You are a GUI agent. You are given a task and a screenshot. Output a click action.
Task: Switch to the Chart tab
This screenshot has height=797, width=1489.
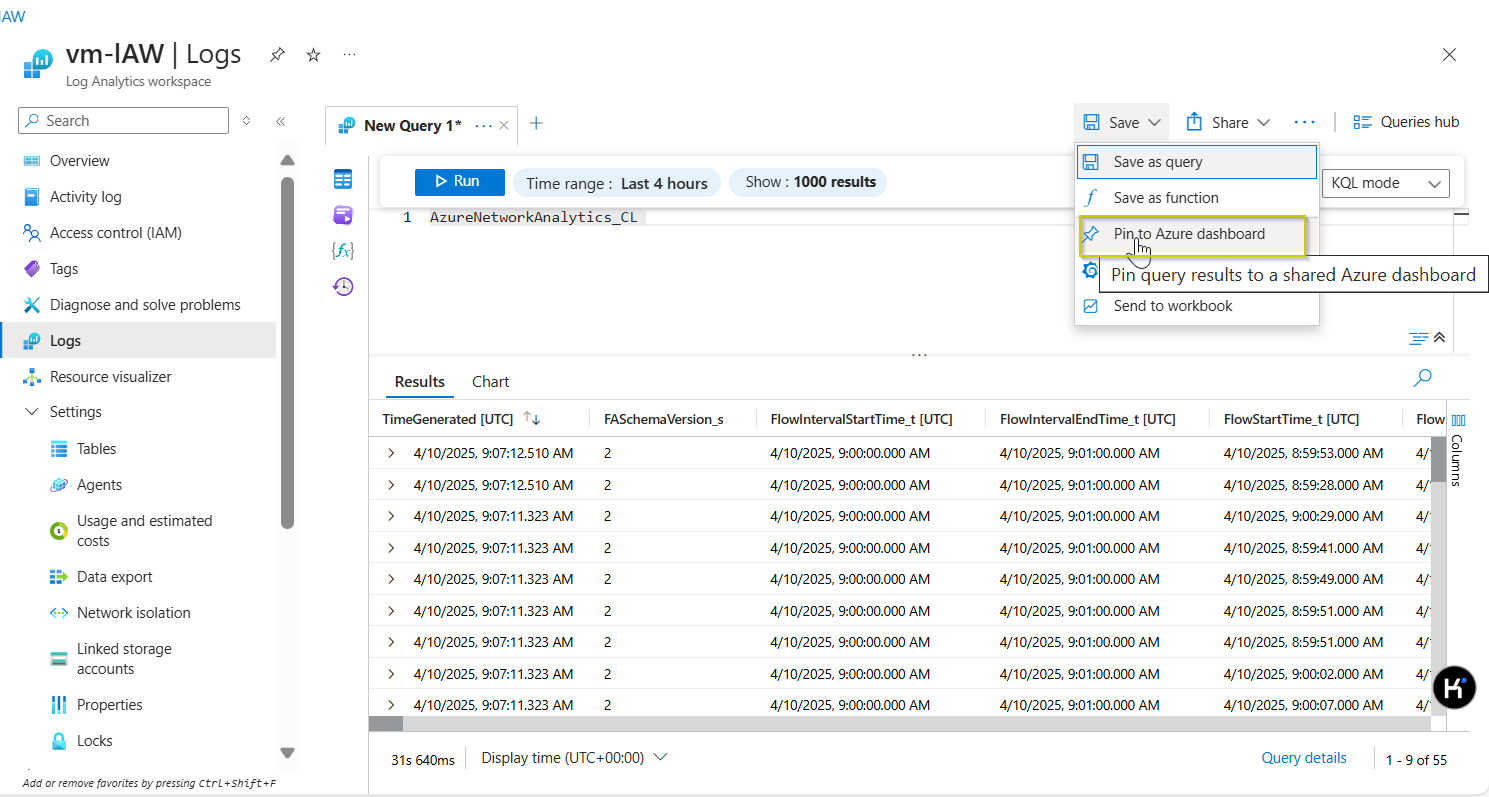click(490, 382)
